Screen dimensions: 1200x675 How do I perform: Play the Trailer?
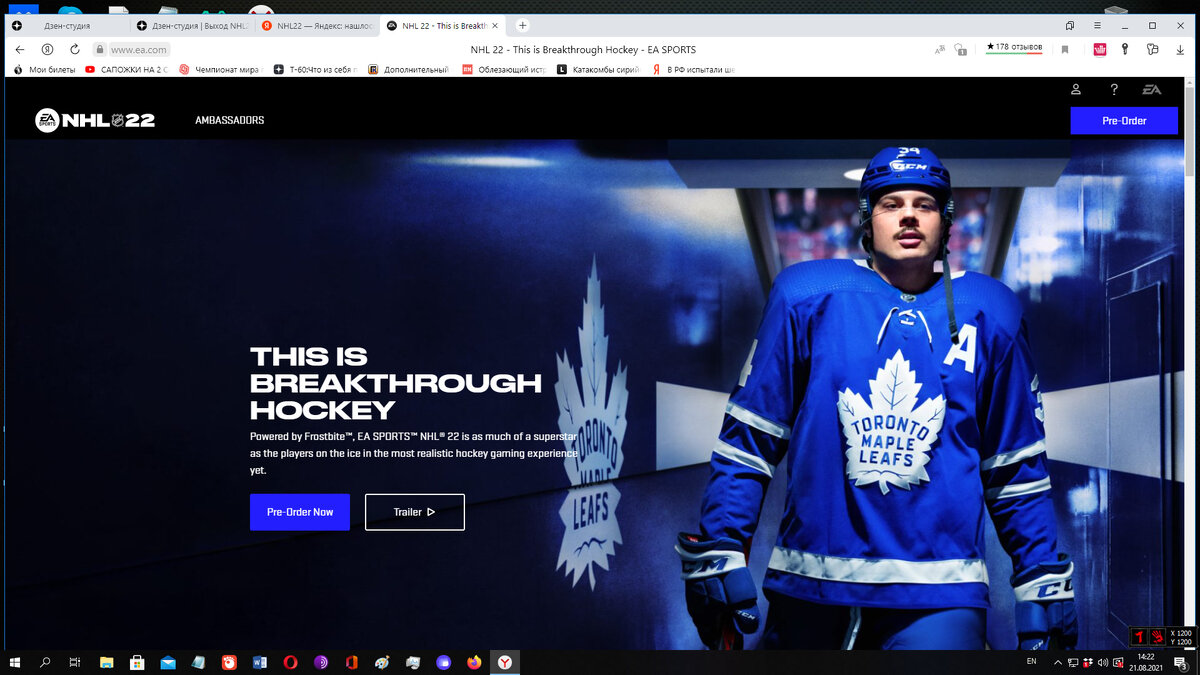coord(415,512)
